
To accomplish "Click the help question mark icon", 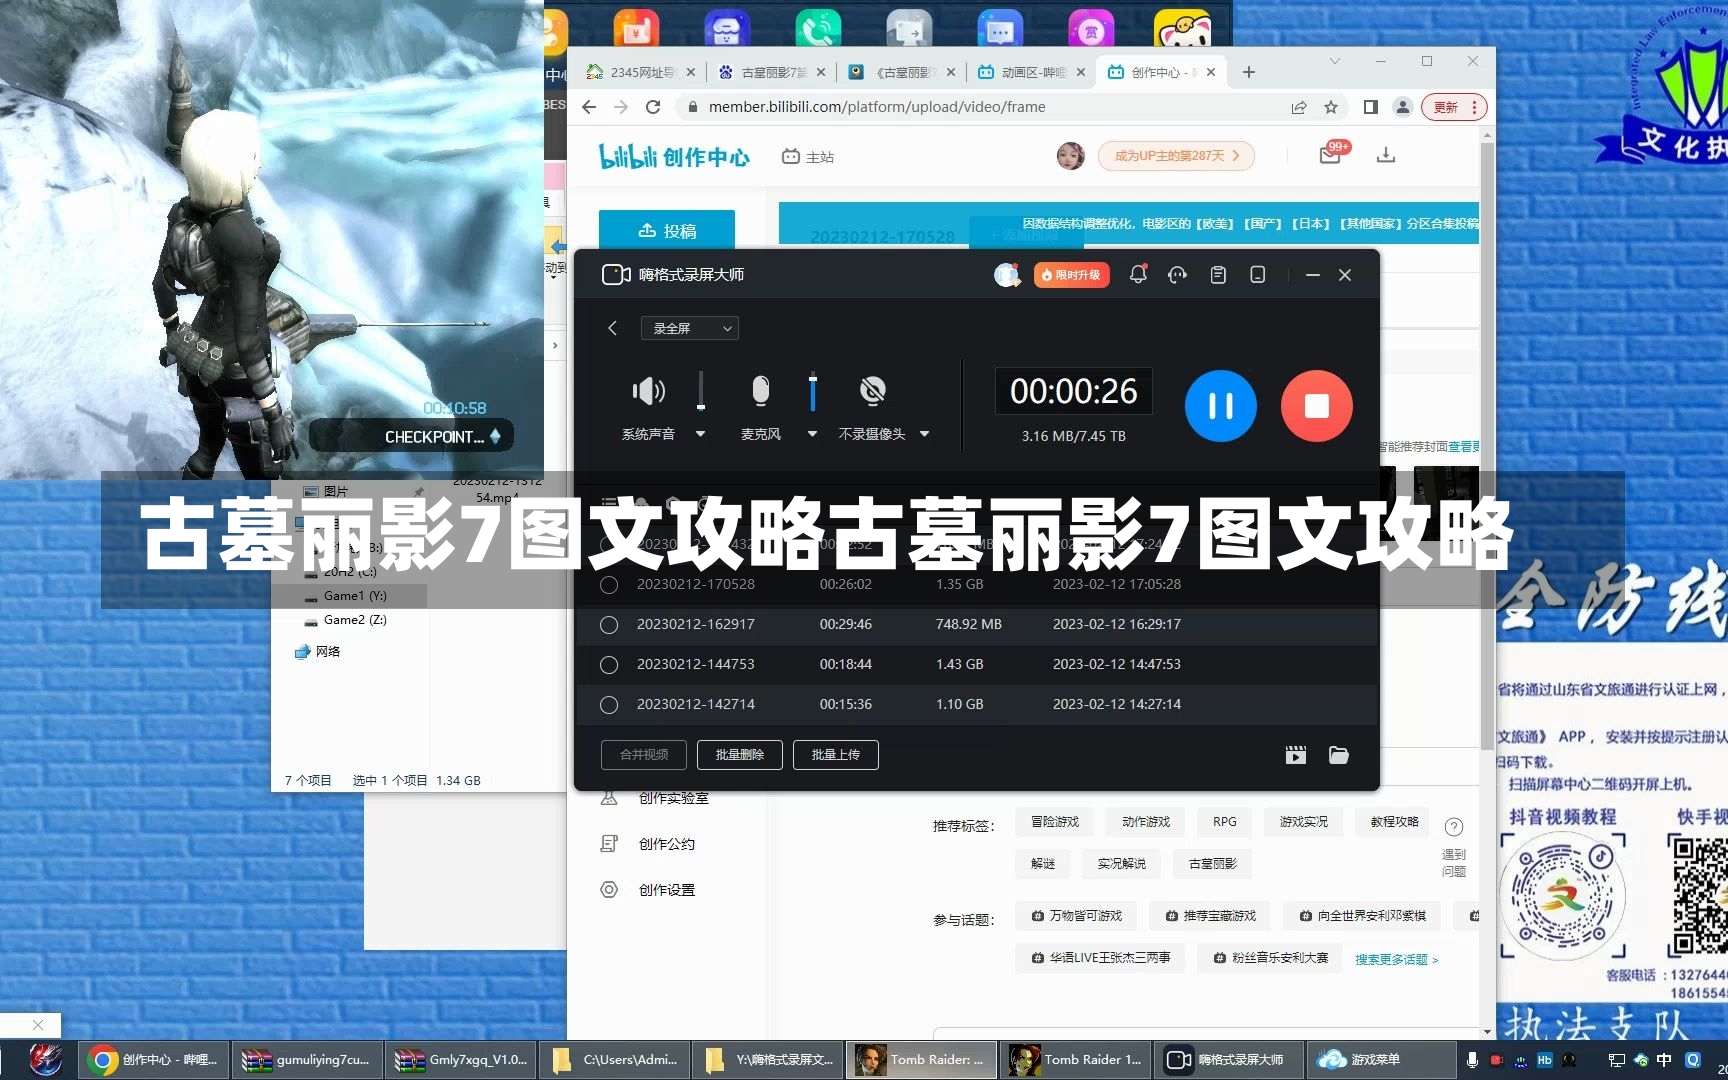I will pyautogui.click(x=1454, y=827).
